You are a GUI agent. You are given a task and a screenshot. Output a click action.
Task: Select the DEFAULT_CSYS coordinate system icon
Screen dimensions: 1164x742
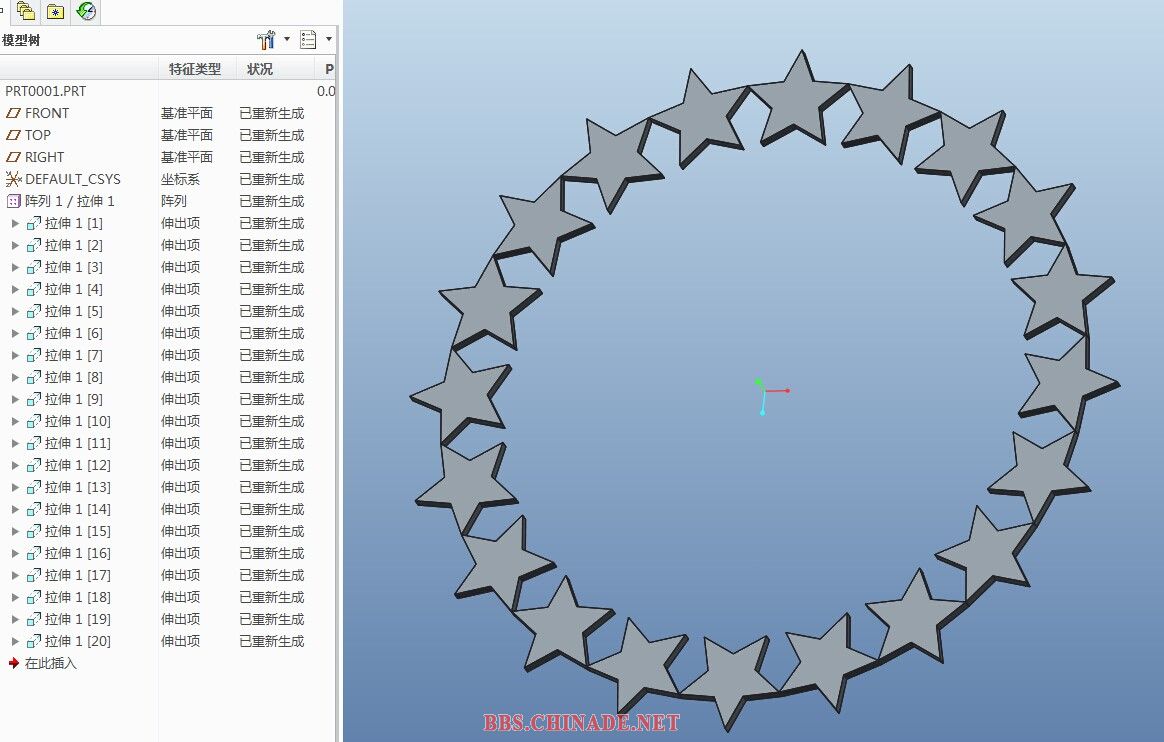13,179
